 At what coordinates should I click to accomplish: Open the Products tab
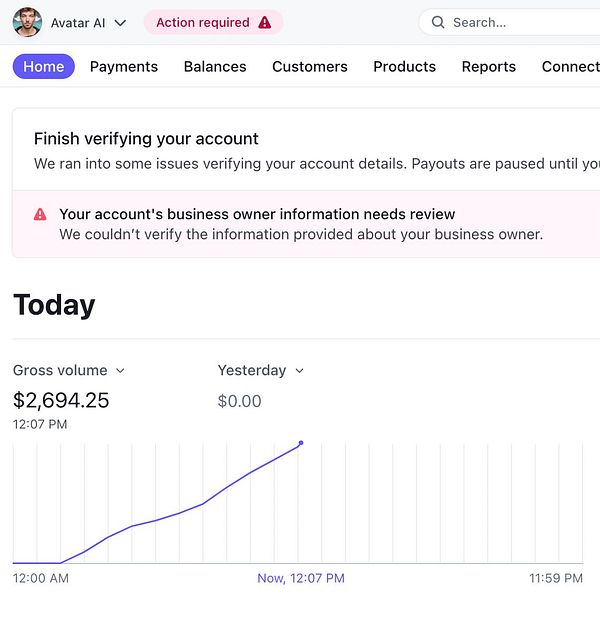(404, 67)
